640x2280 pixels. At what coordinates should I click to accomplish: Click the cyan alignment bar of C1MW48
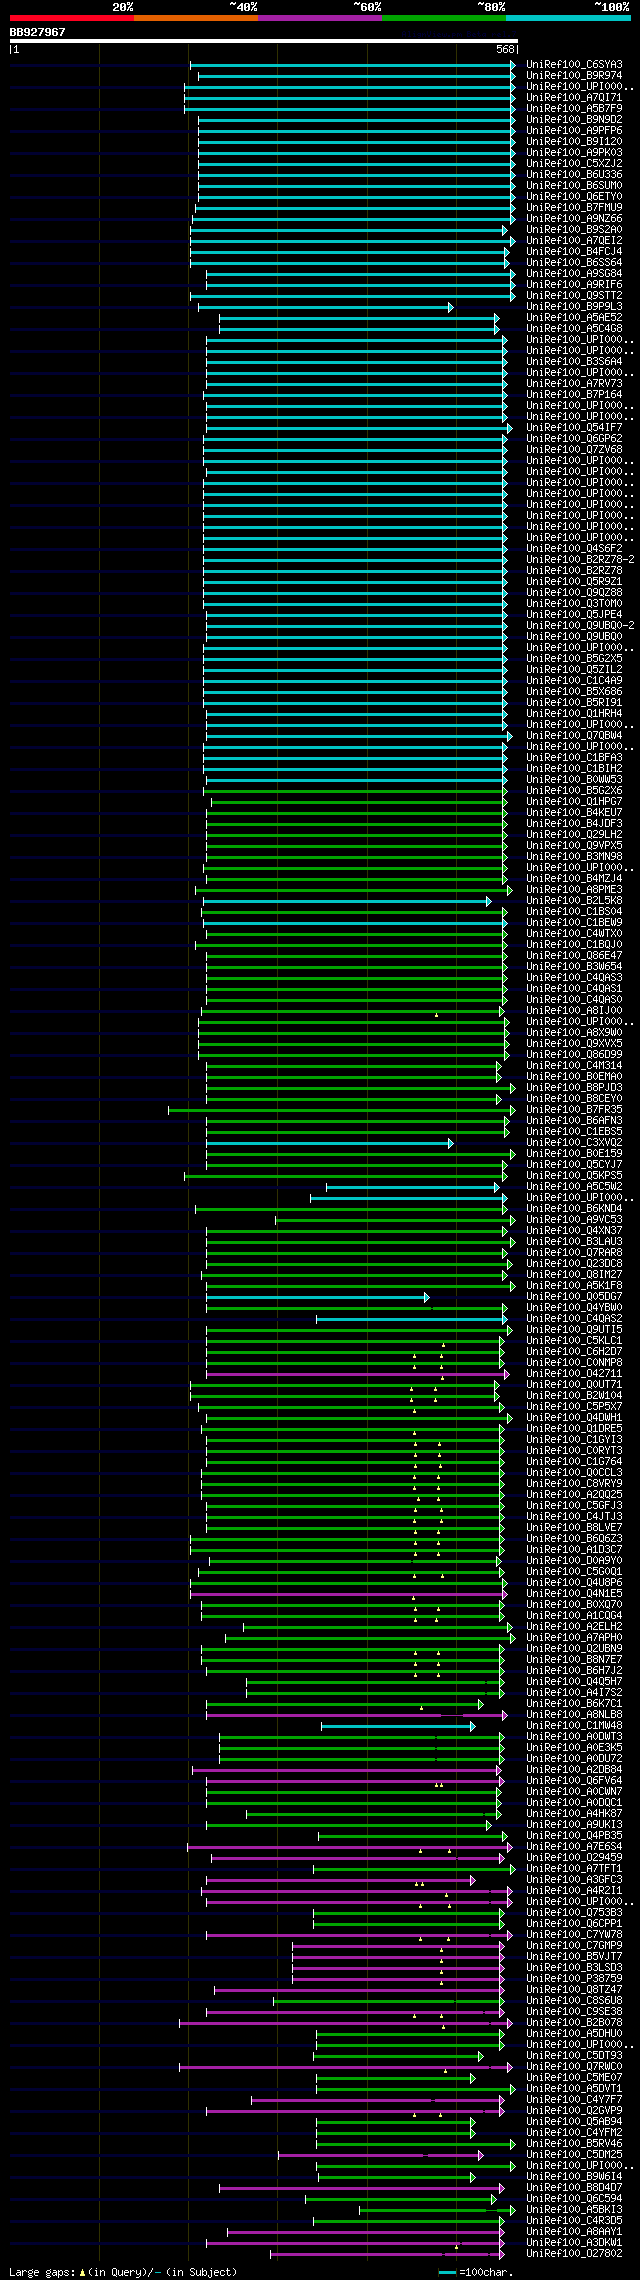(398, 1726)
